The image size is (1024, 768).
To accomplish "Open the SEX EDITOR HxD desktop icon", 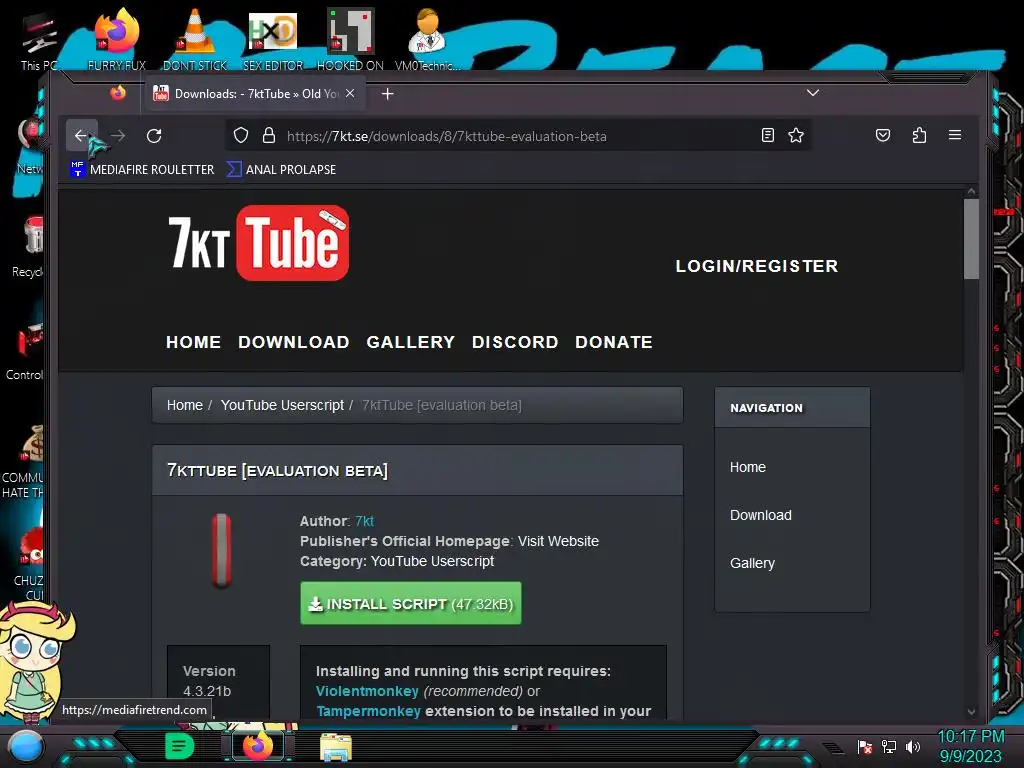I will pyautogui.click(x=273, y=40).
